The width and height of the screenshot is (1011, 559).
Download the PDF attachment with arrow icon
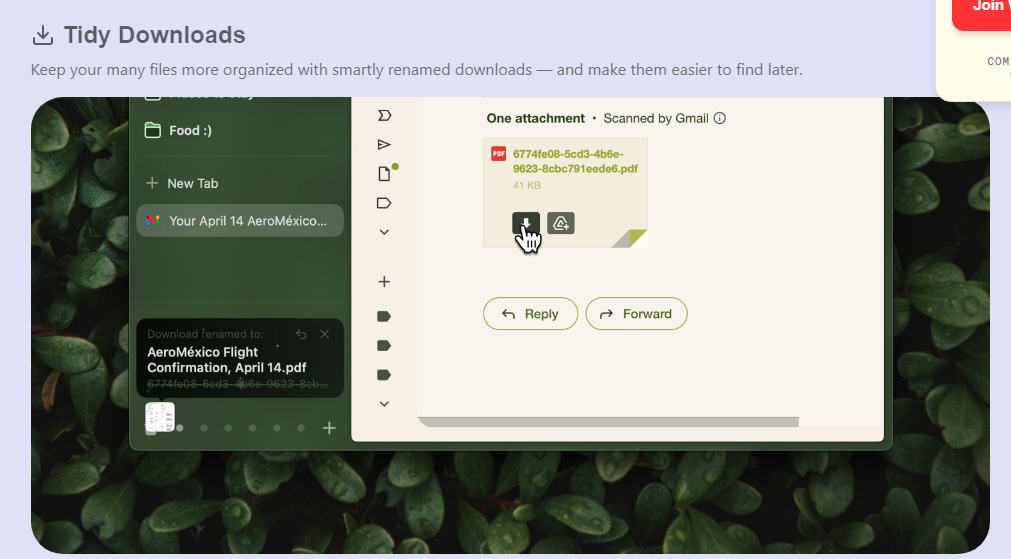point(525,223)
